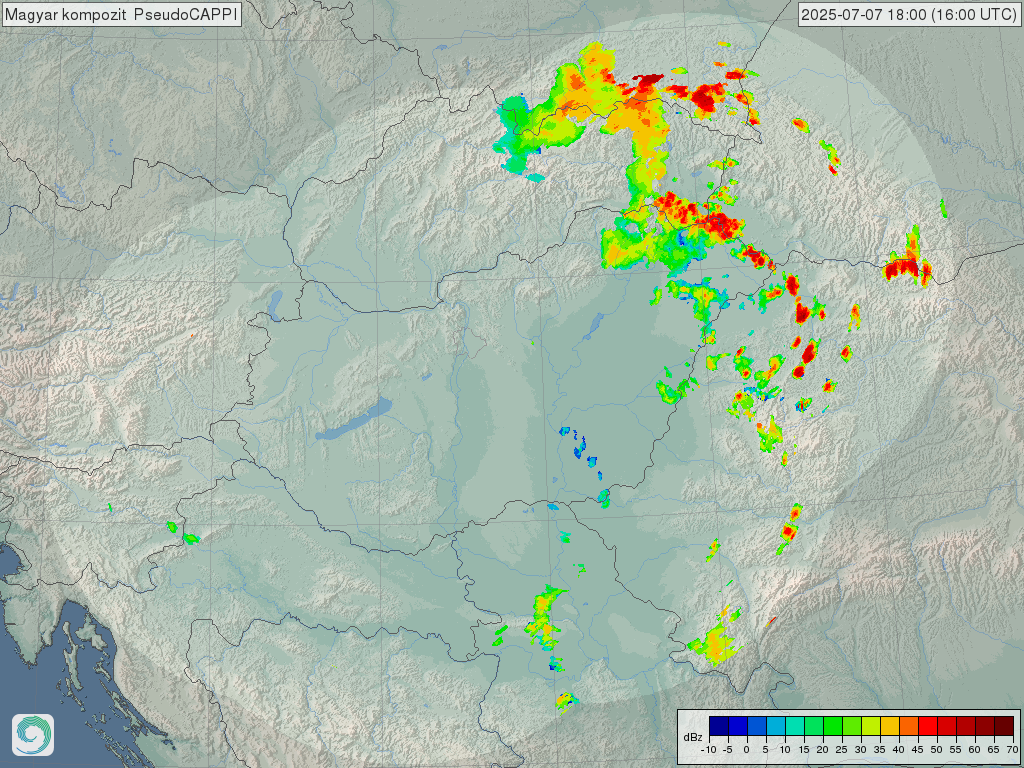Click Lake Neusiedl near the Austrian border
This screenshot has width=1024, height=768.
tap(276, 306)
